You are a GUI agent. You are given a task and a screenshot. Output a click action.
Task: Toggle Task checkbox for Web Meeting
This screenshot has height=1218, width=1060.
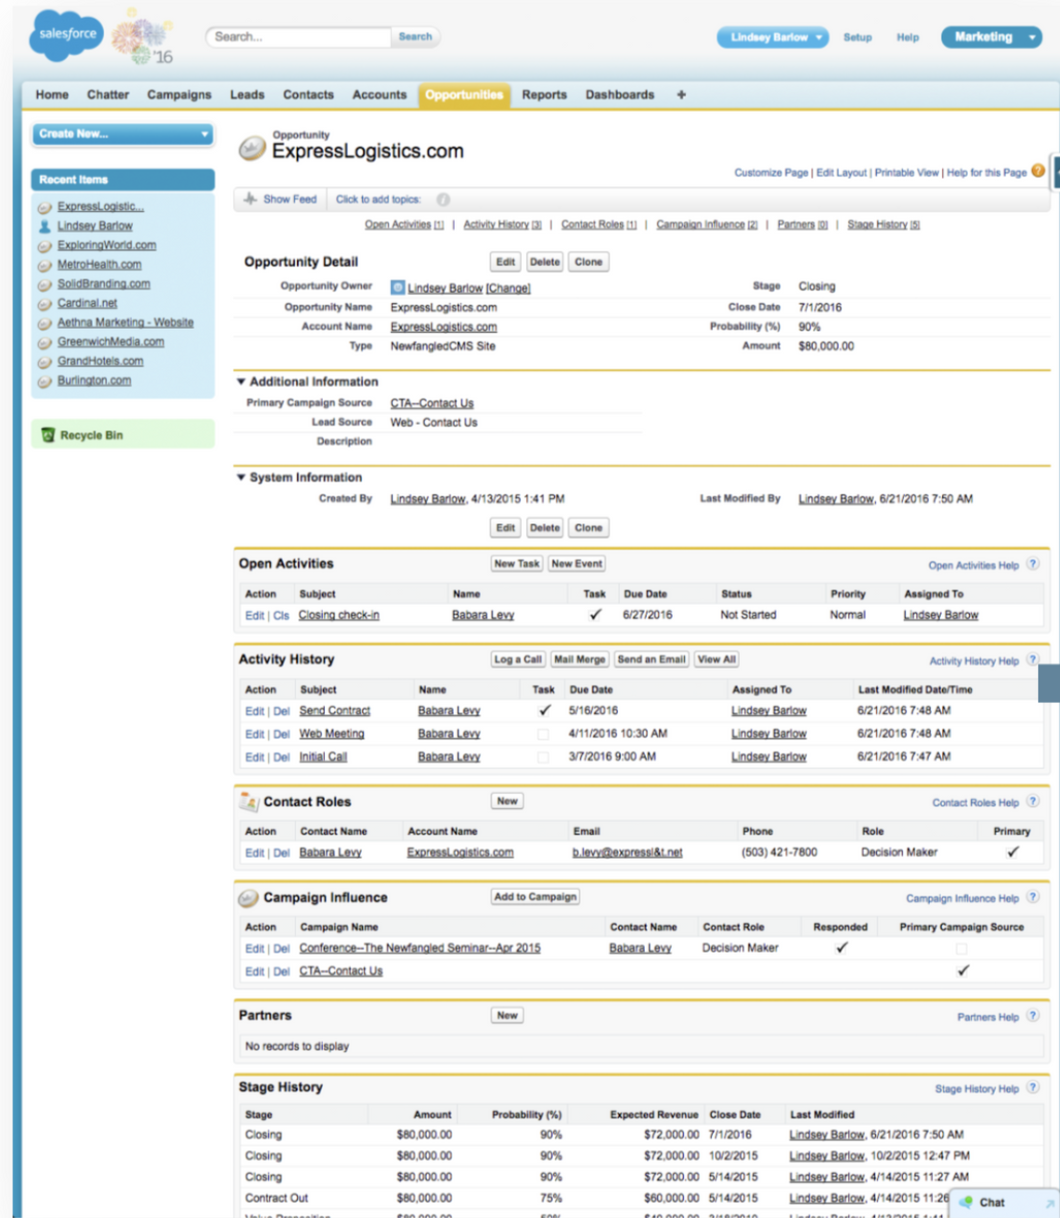coord(543,734)
